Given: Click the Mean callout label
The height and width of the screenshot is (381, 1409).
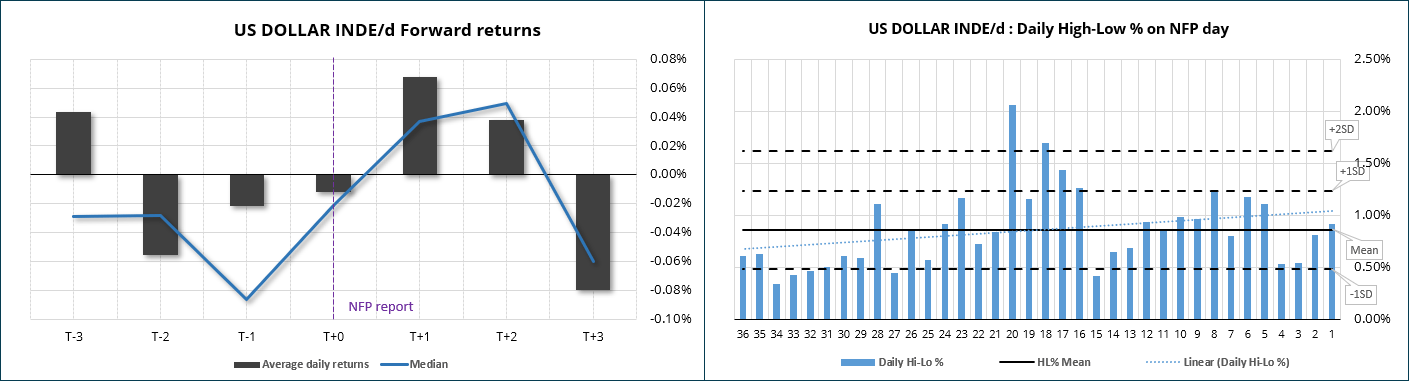Looking at the screenshot, I should [1365, 249].
